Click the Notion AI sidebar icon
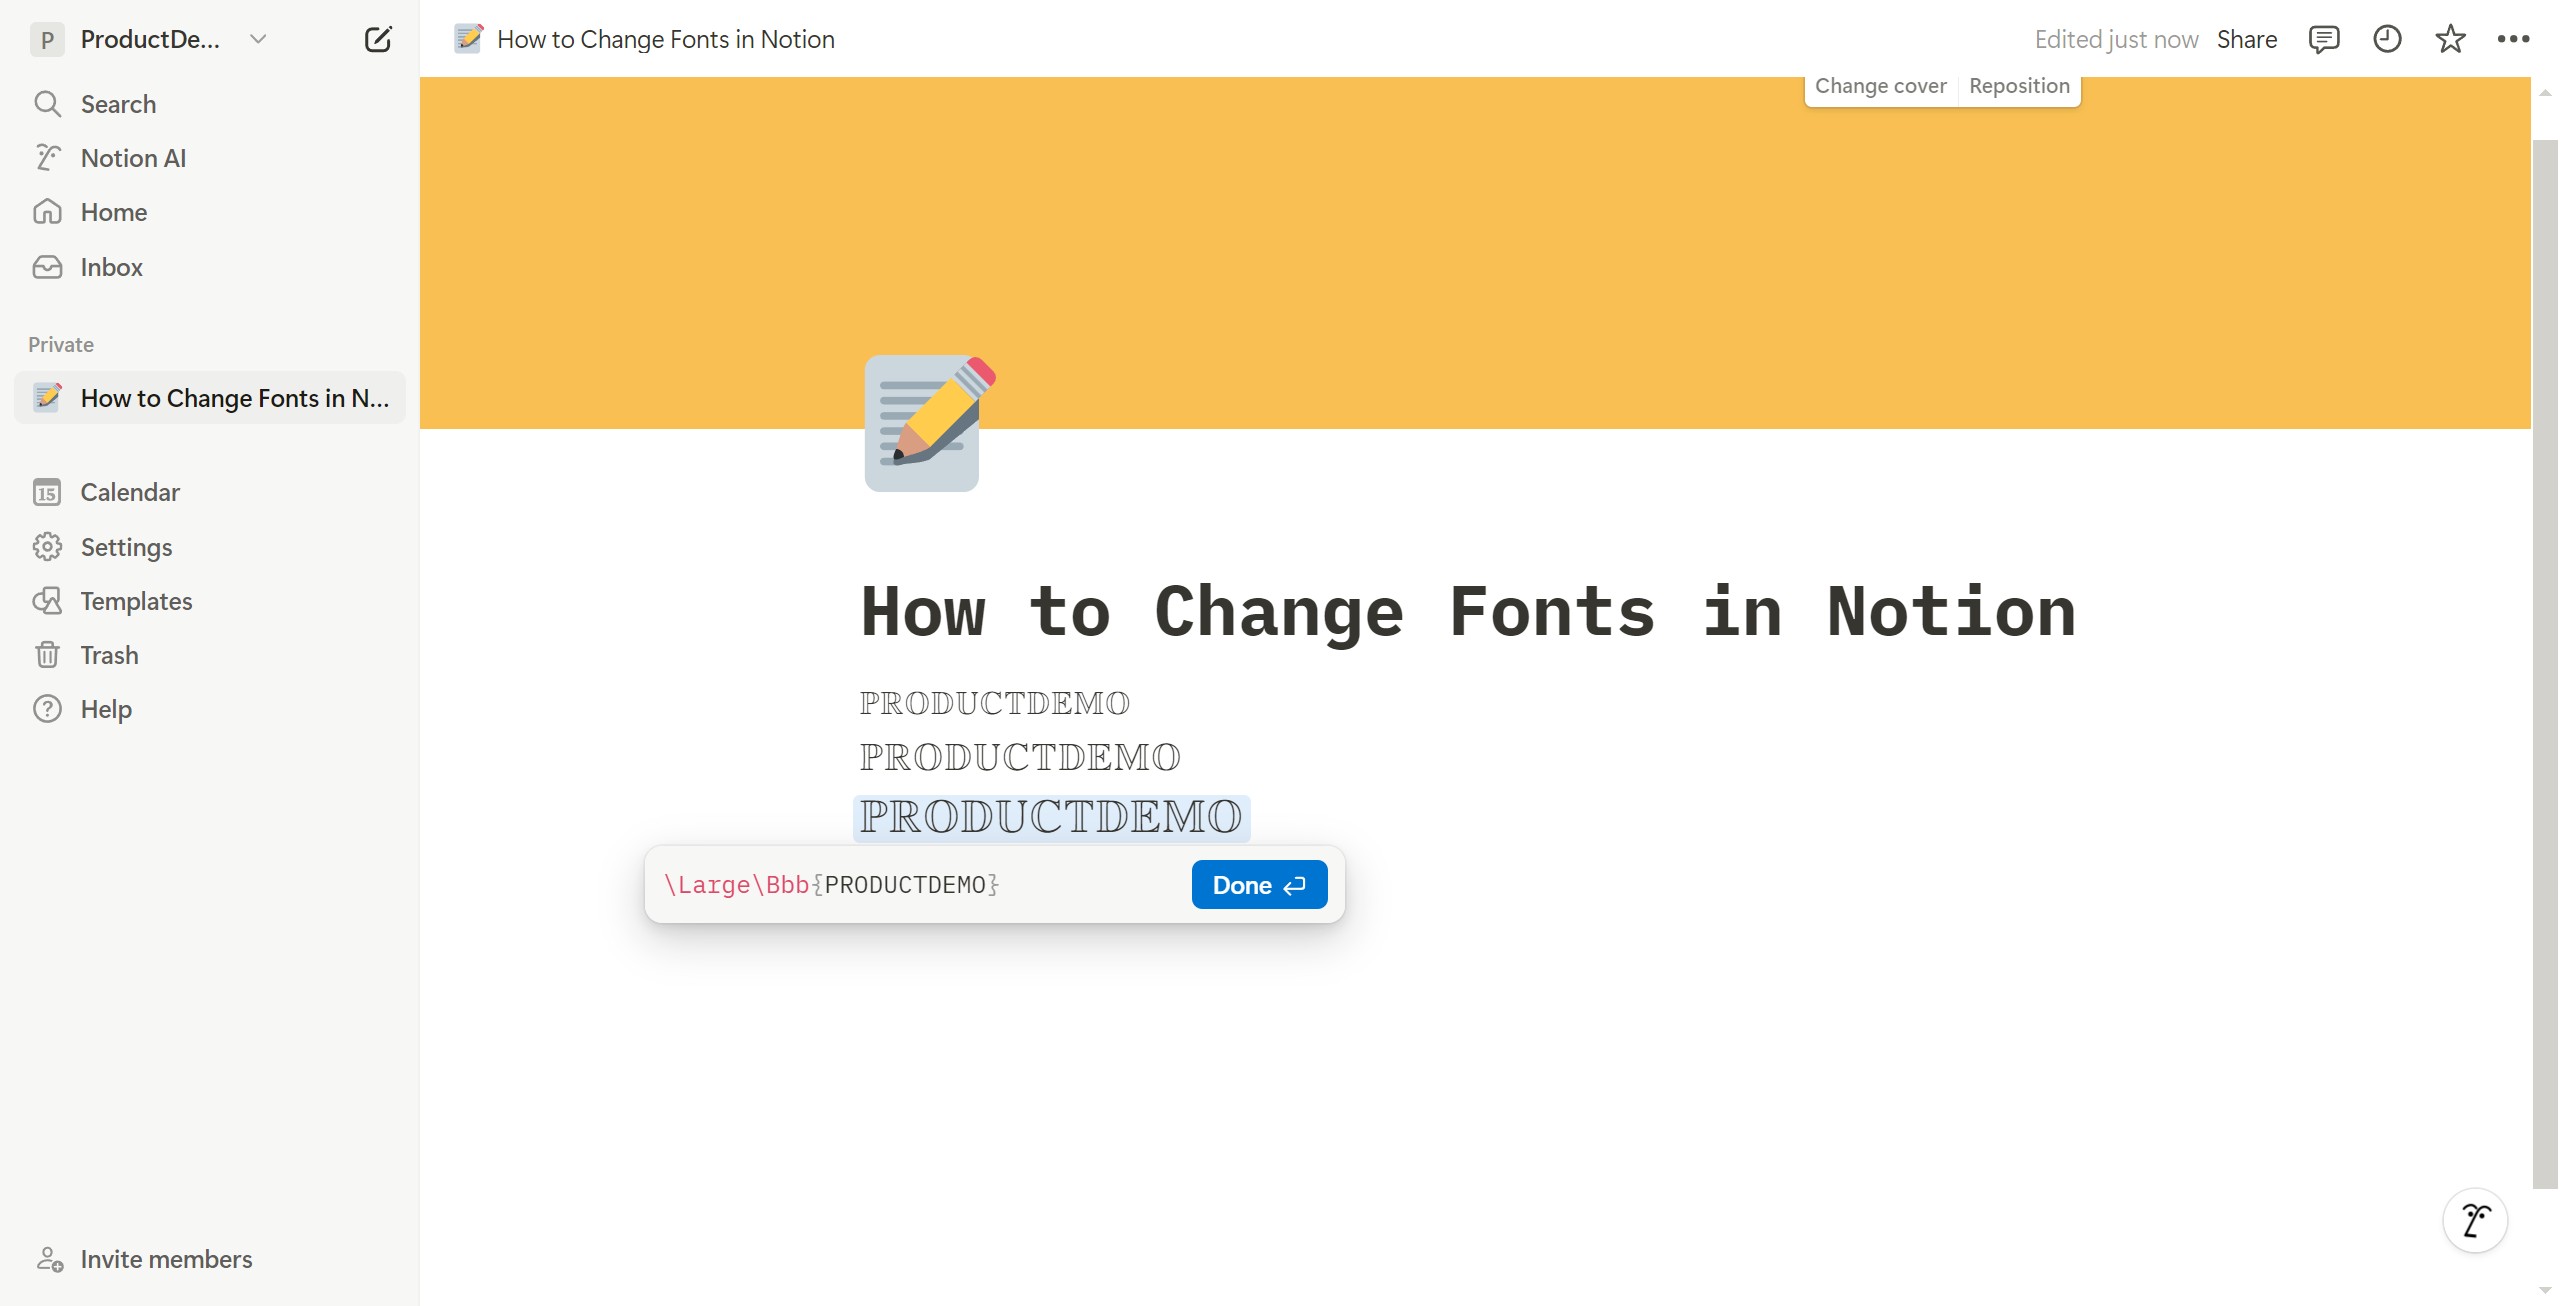2561x1306 pixels. [47, 158]
